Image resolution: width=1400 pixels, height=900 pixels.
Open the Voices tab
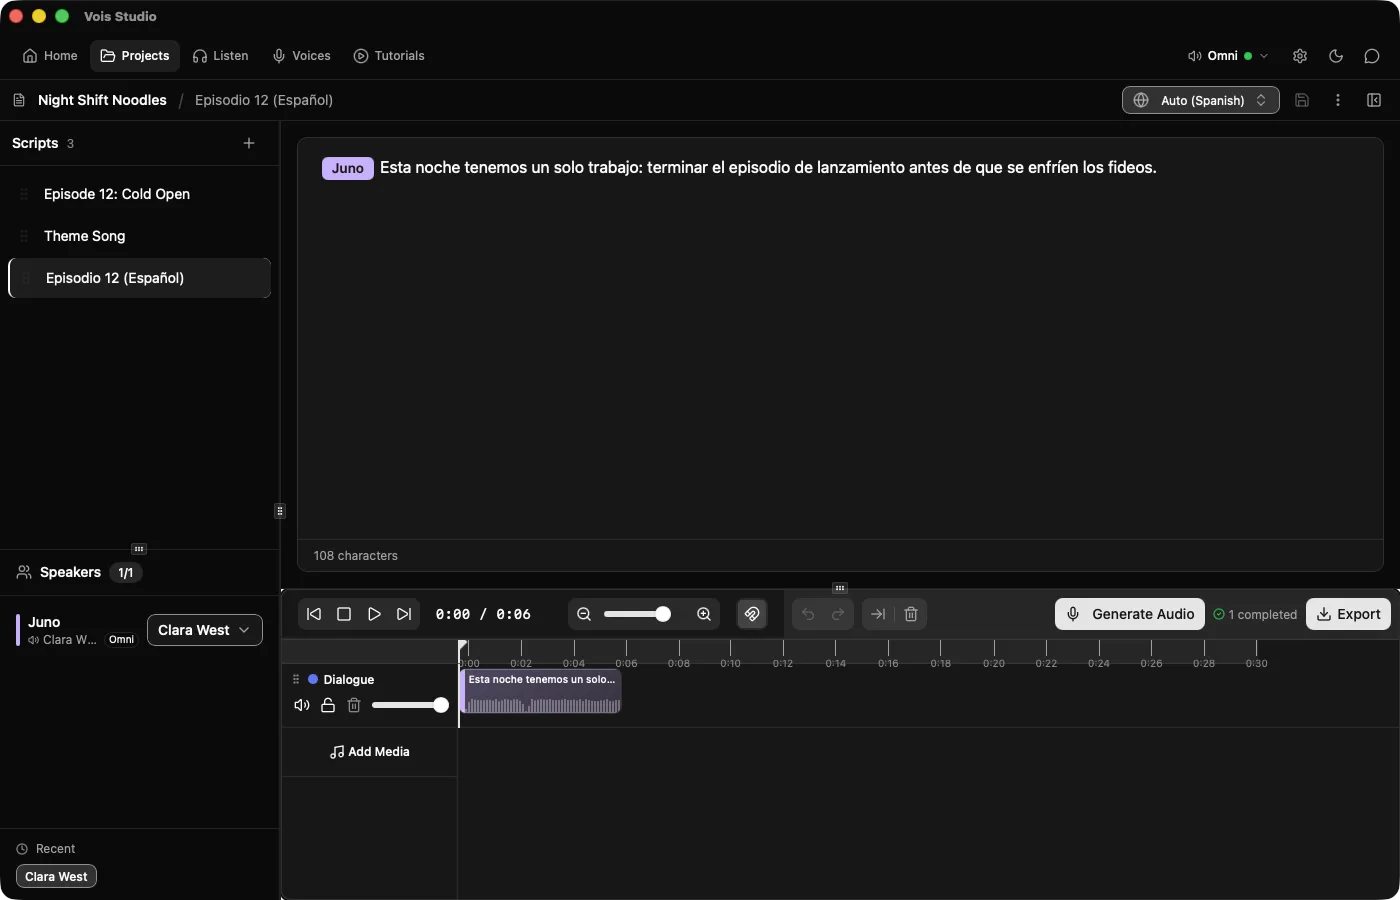click(x=302, y=56)
